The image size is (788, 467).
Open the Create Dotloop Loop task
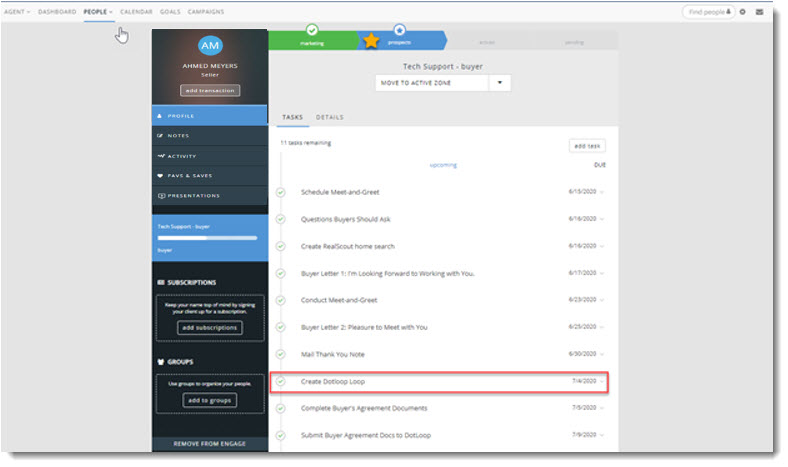(x=333, y=382)
